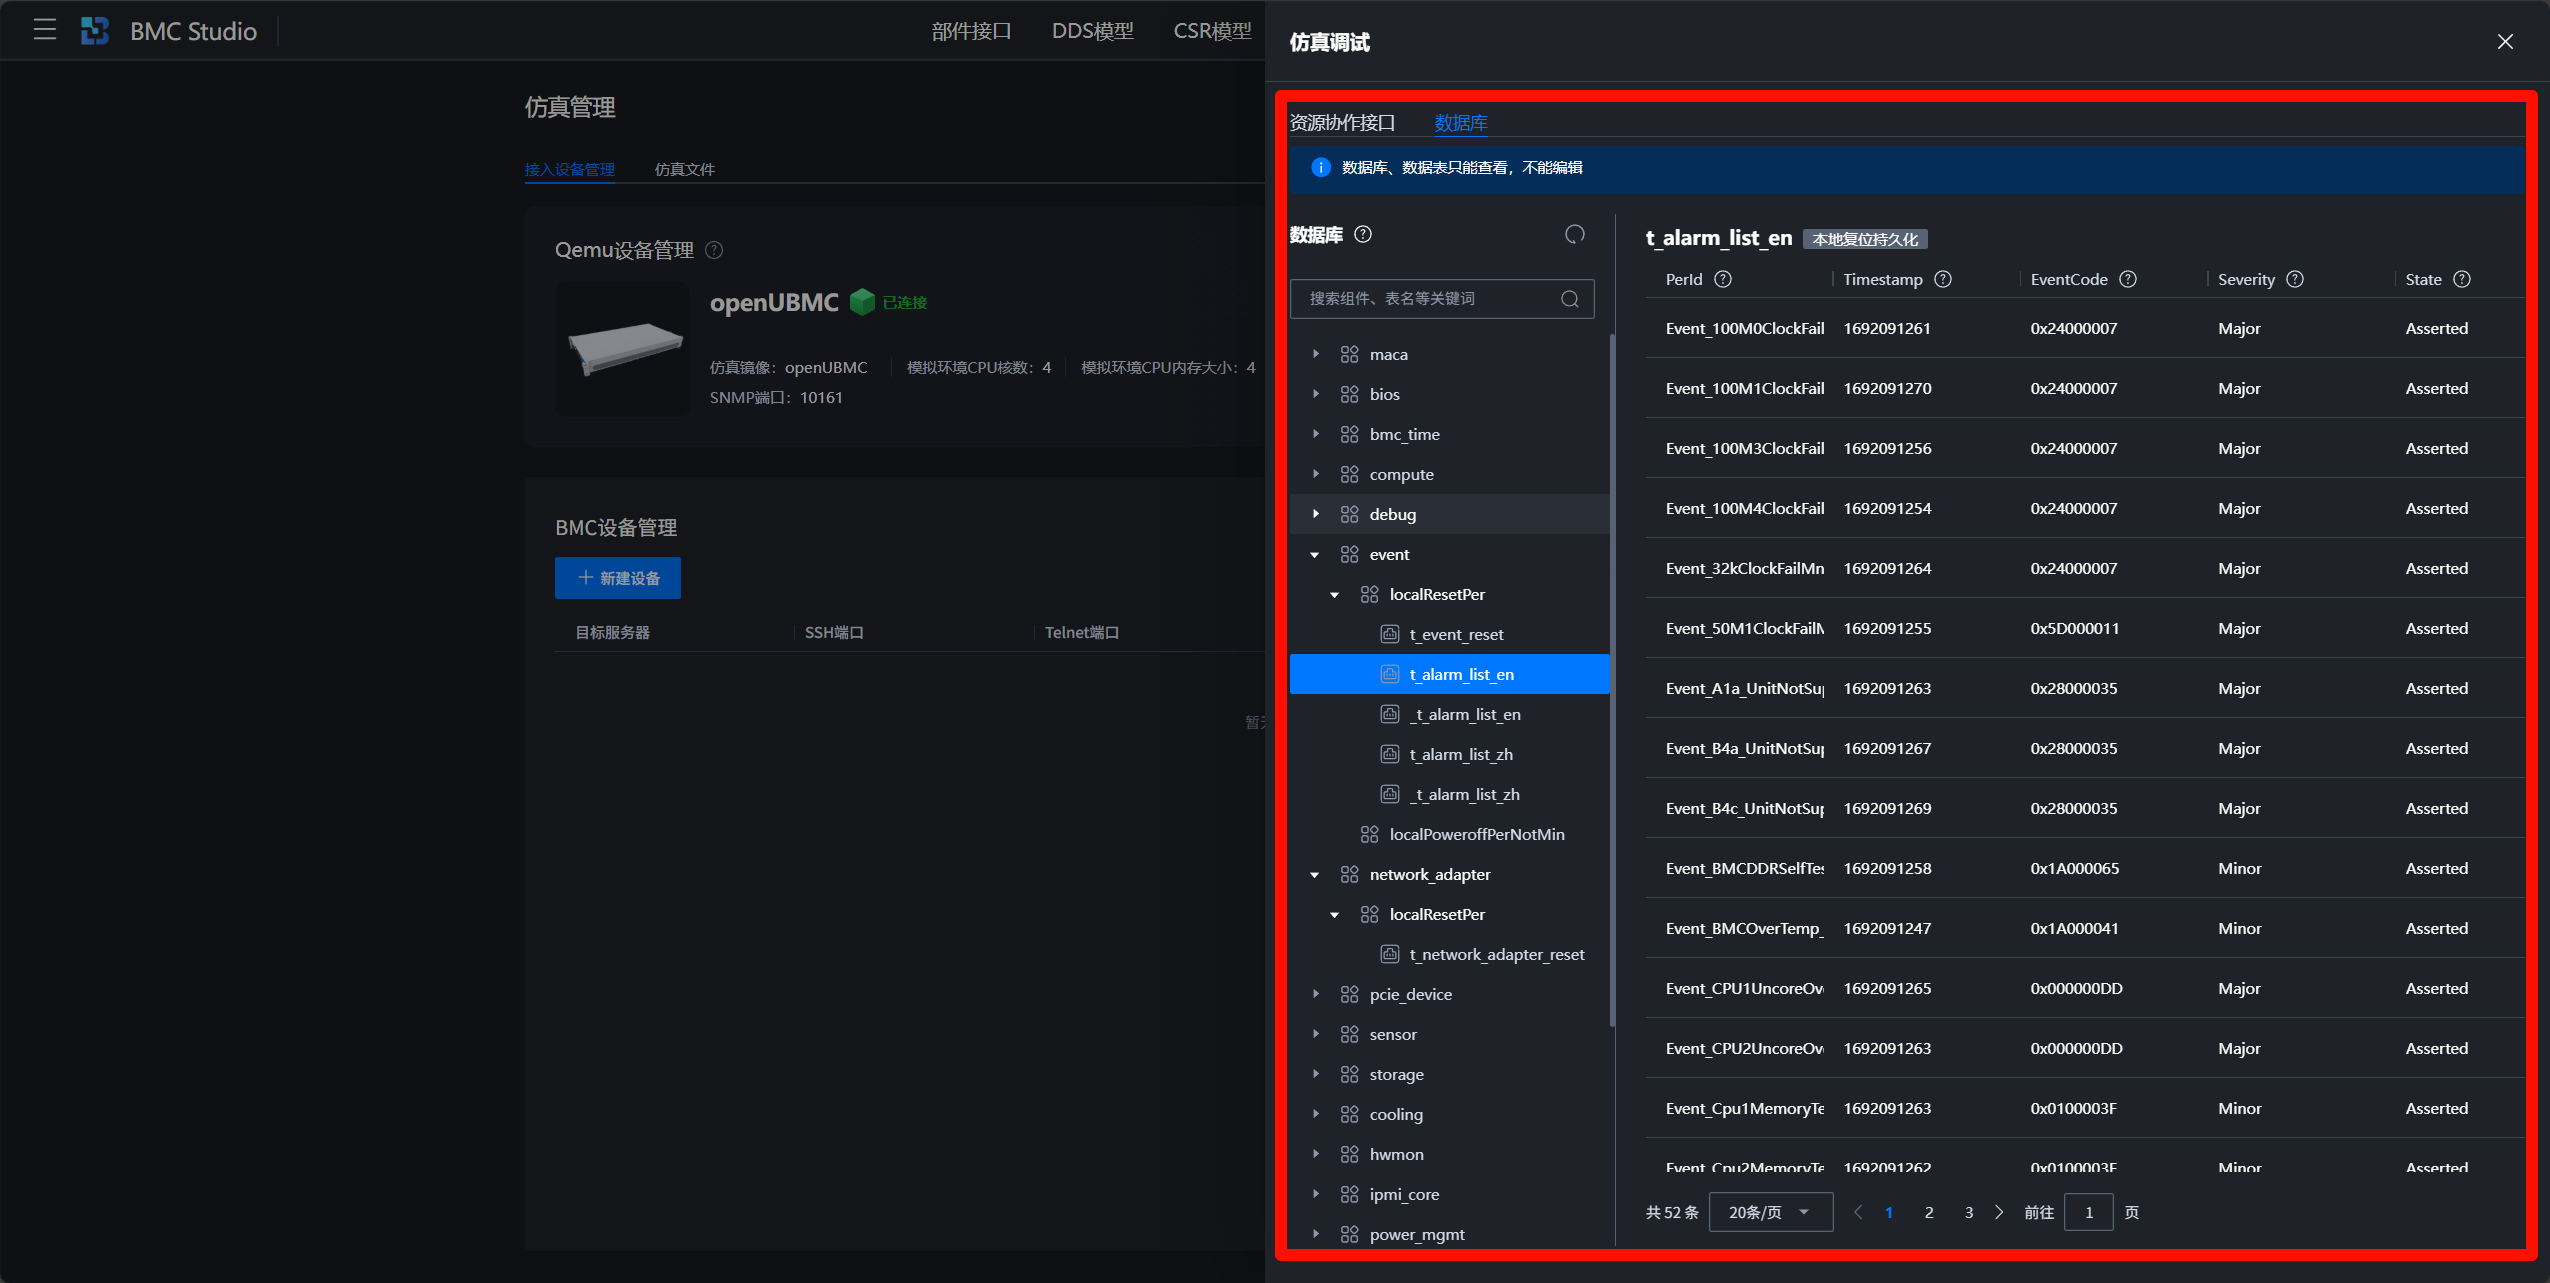This screenshot has height=1283, width=2550.
Task: Click the 新建设备 button
Action: (618, 578)
